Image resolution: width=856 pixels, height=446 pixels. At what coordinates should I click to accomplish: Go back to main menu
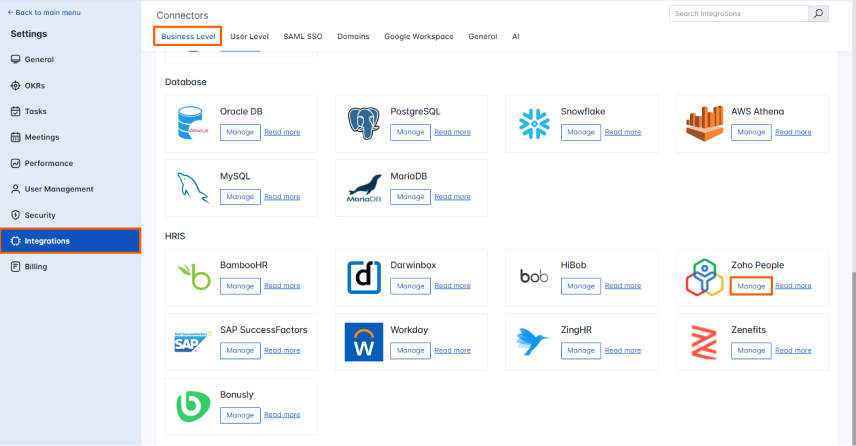(44, 13)
